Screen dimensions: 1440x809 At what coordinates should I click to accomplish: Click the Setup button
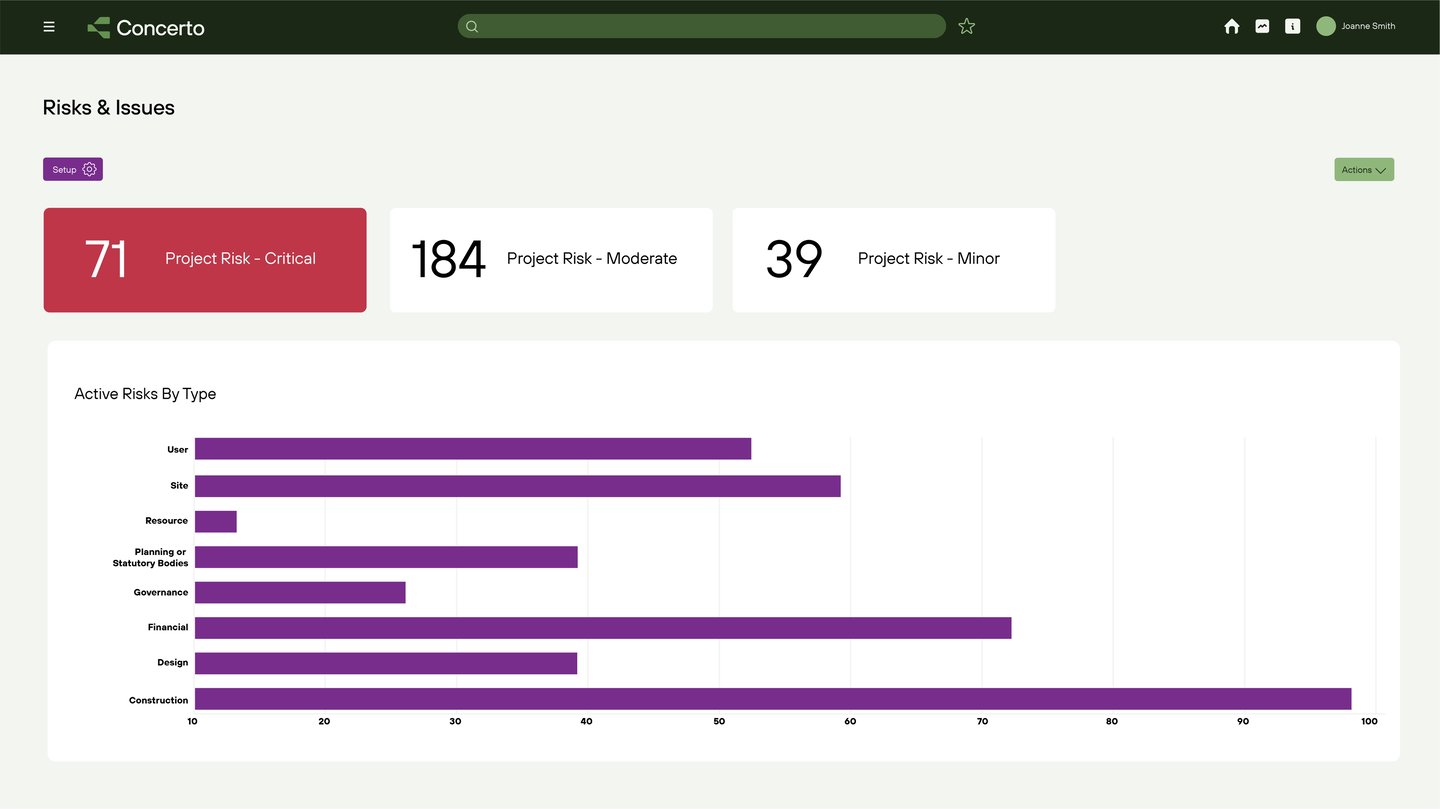click(x=73, y=170)
